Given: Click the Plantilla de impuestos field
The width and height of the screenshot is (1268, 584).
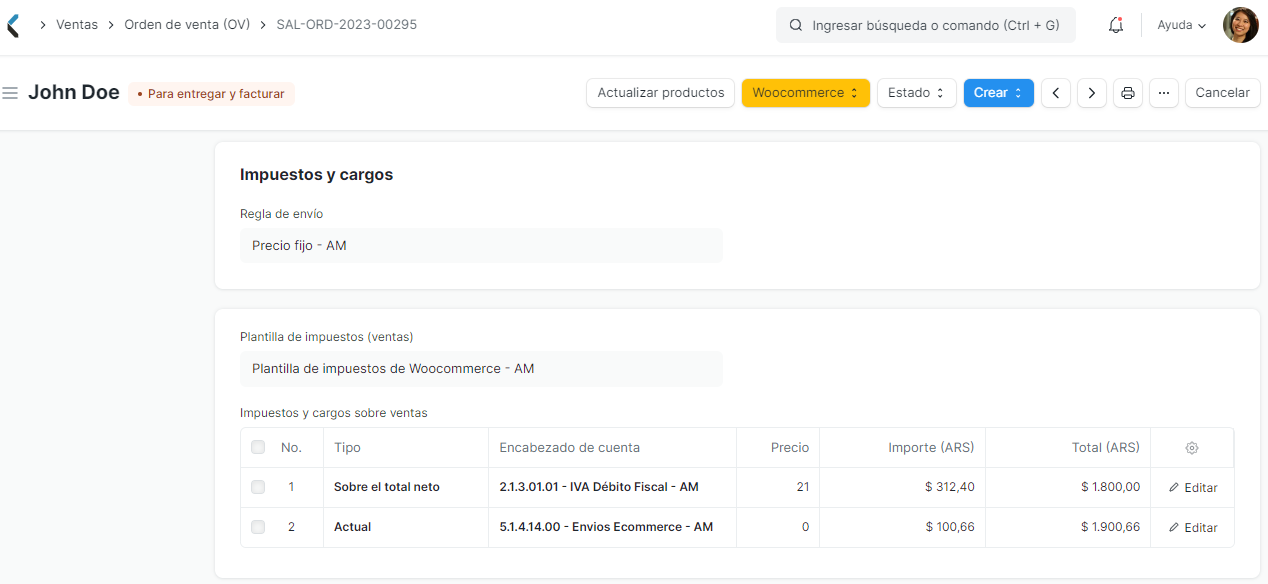Looking at the screenshot, I should [x=481, y=368].
